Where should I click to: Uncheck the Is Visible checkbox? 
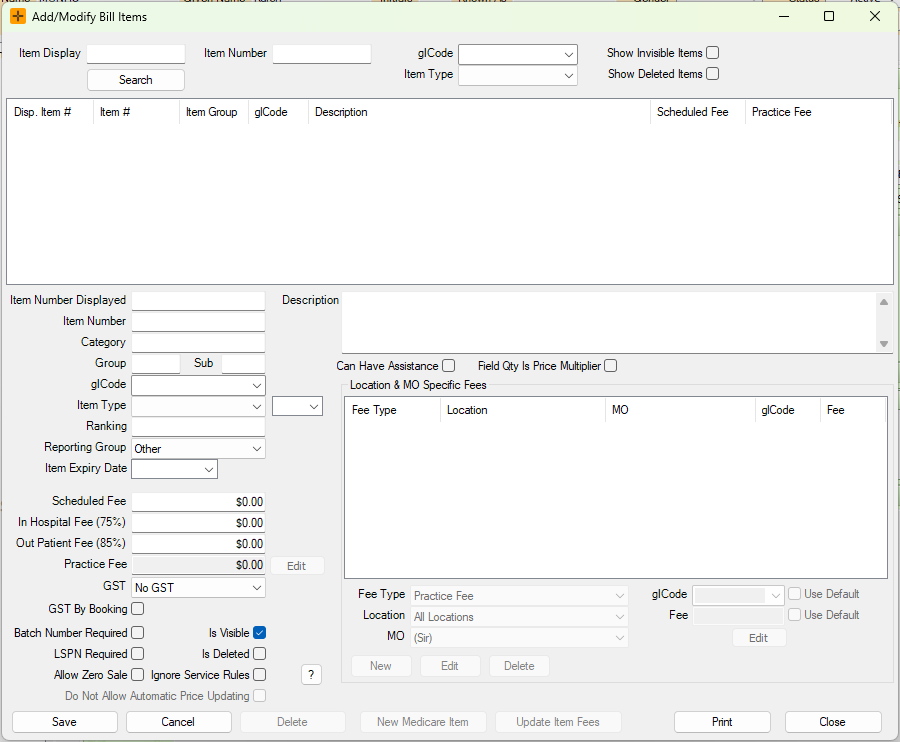pyautogui.click(x=260, y=633)
